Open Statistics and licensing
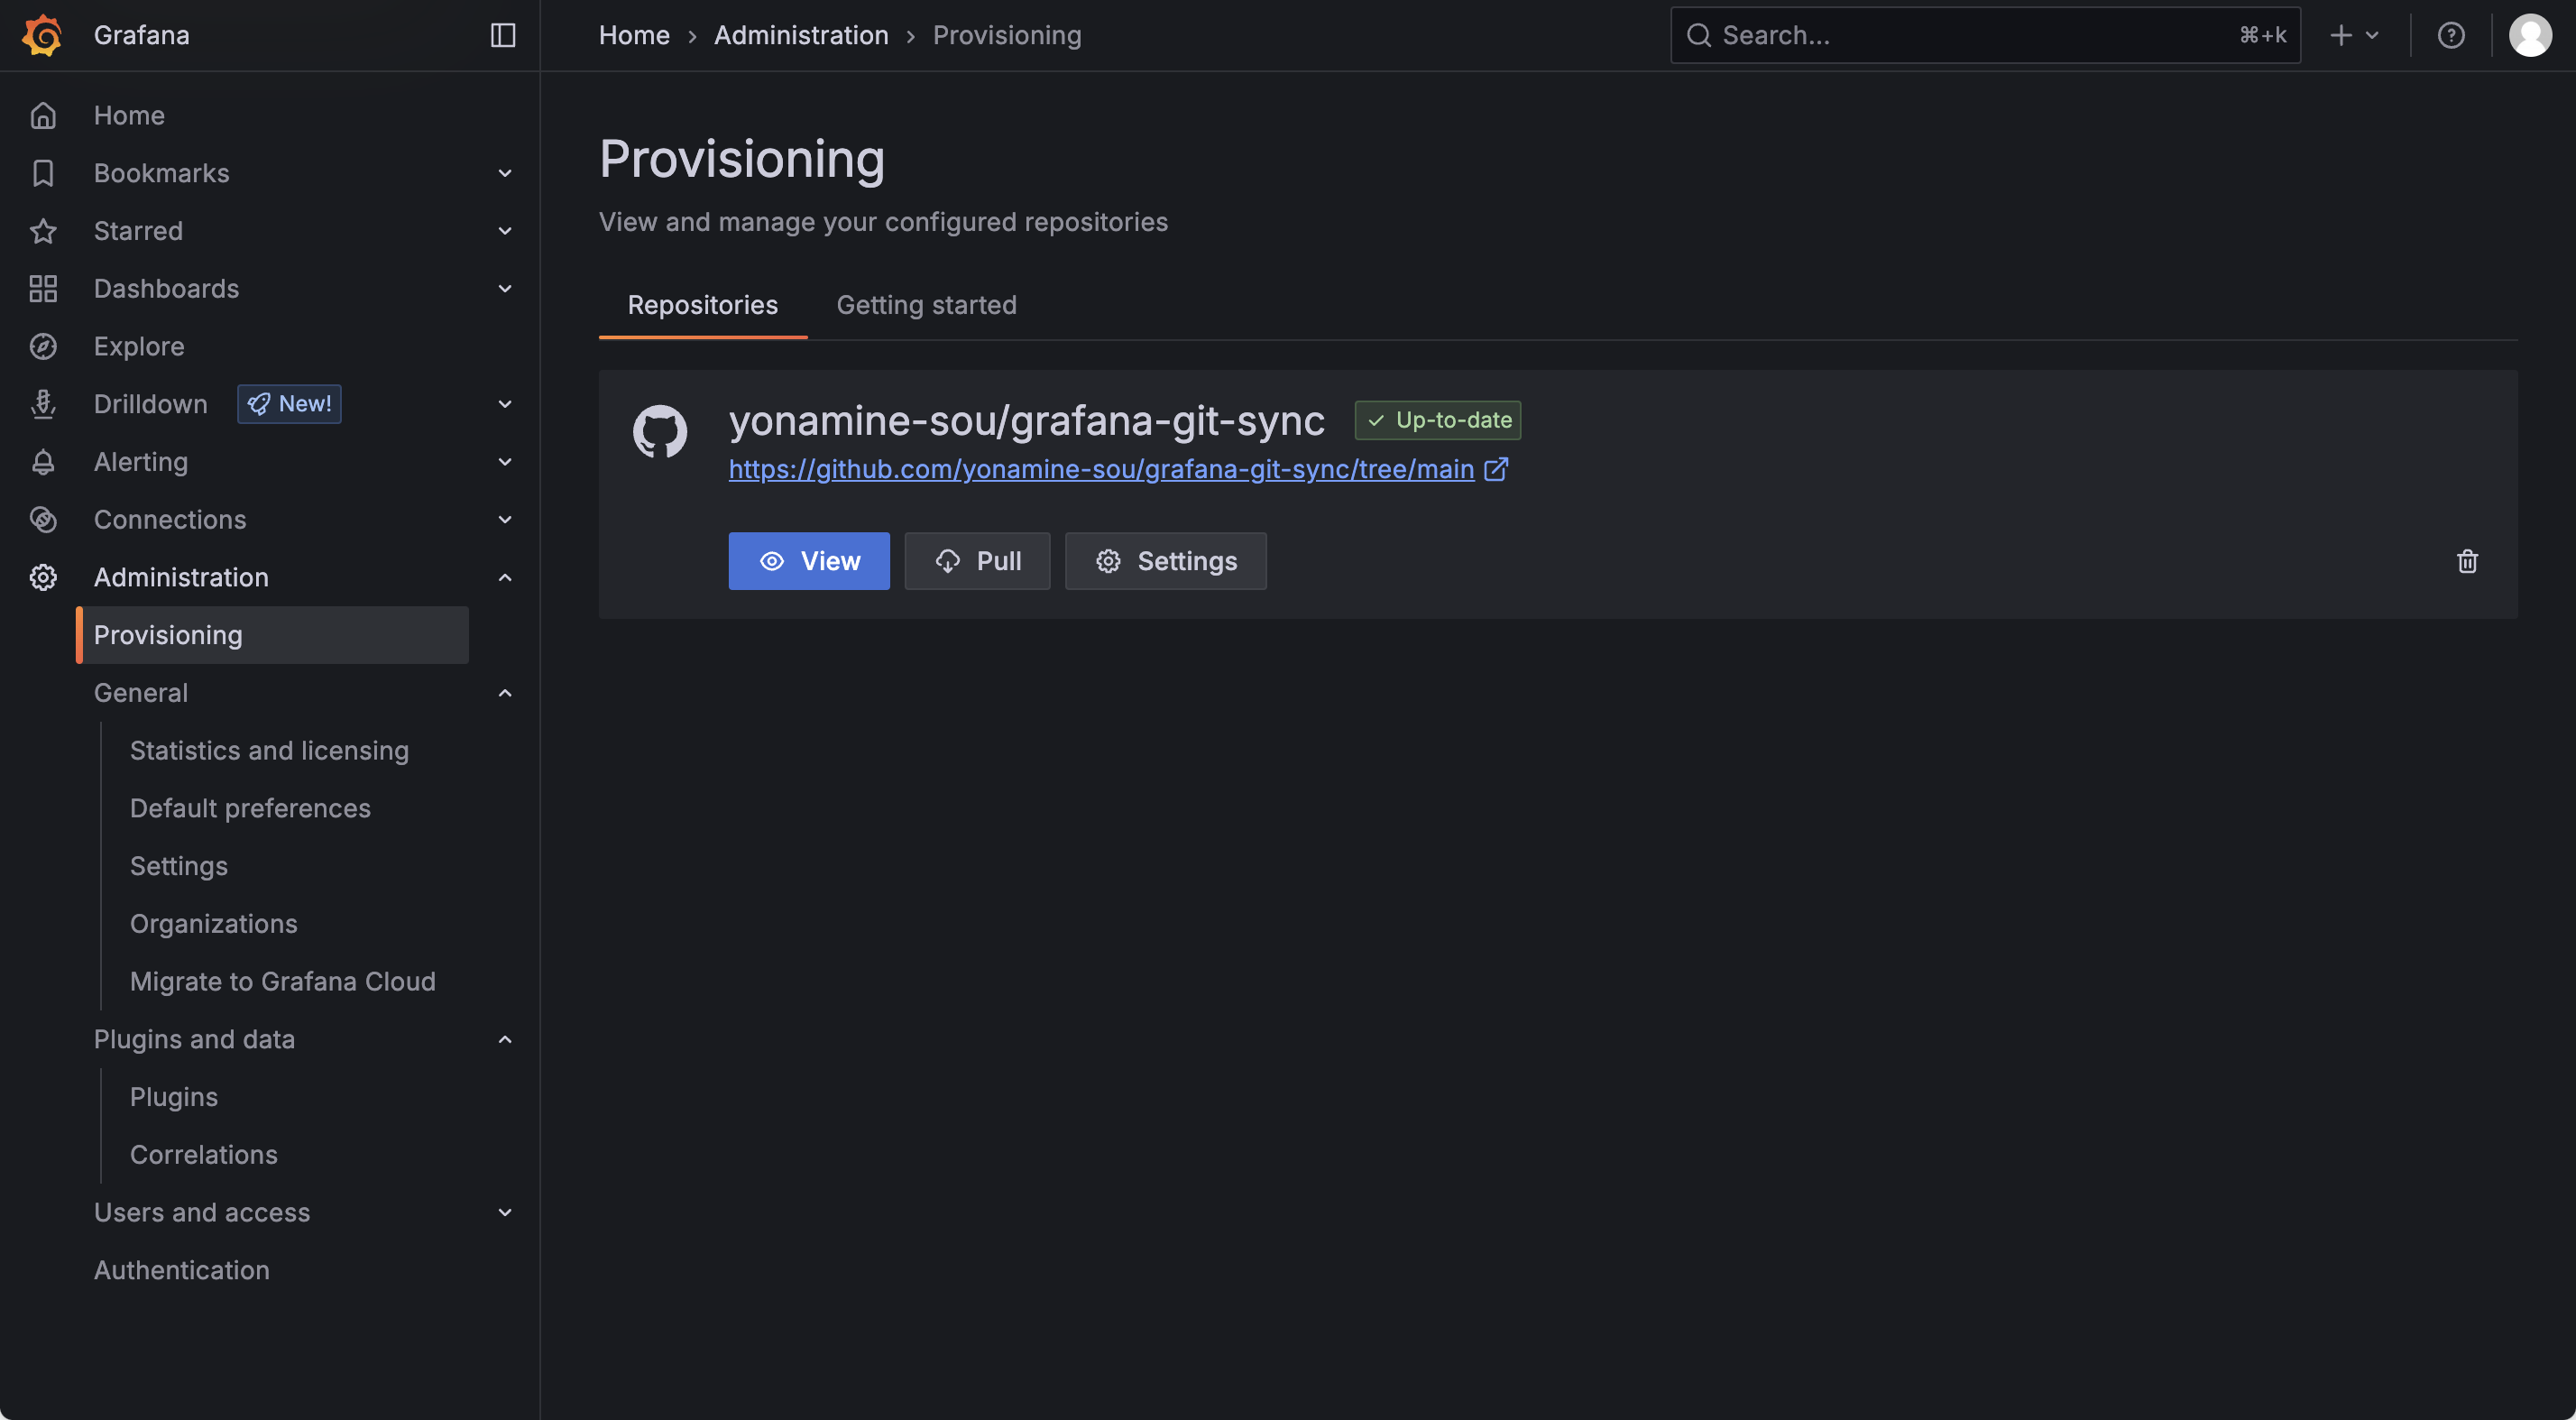 click(x=269, y=751)
